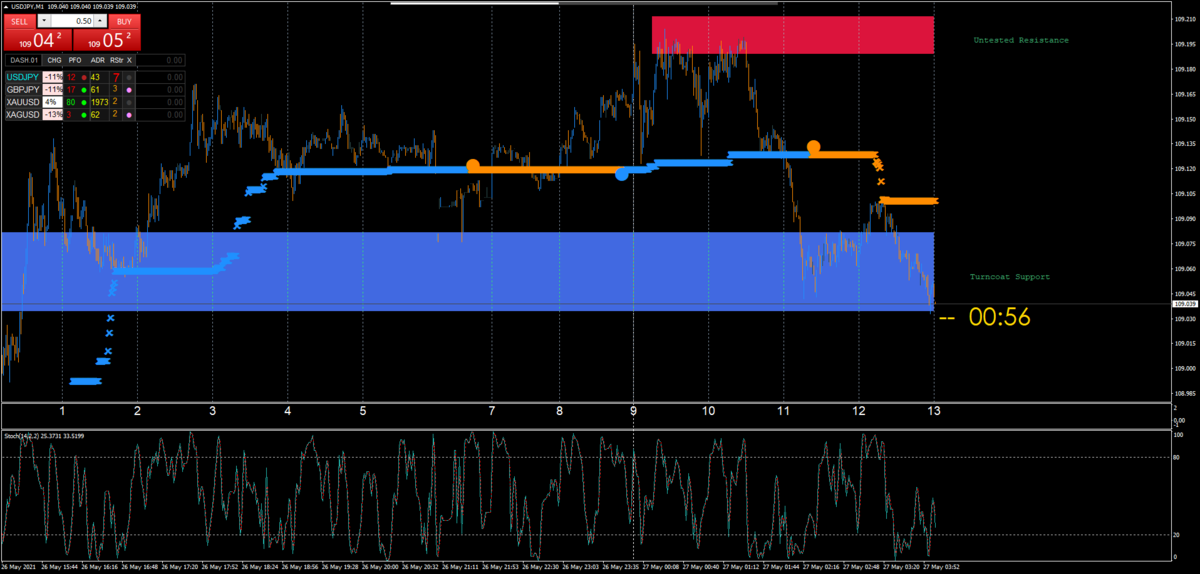1200x574 pixels.
Task: Decrease lot size with the down arrow
Action: 44,21
